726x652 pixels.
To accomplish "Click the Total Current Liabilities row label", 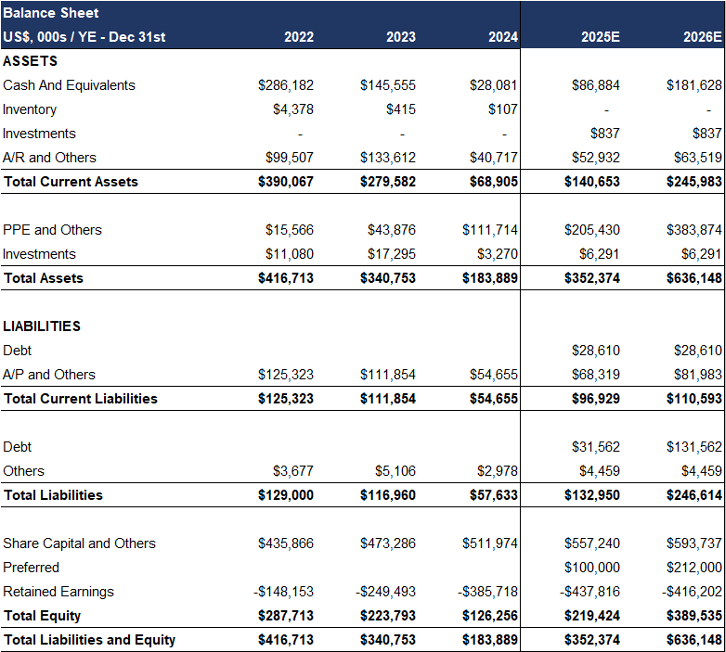I will click(x=80, y=399).
